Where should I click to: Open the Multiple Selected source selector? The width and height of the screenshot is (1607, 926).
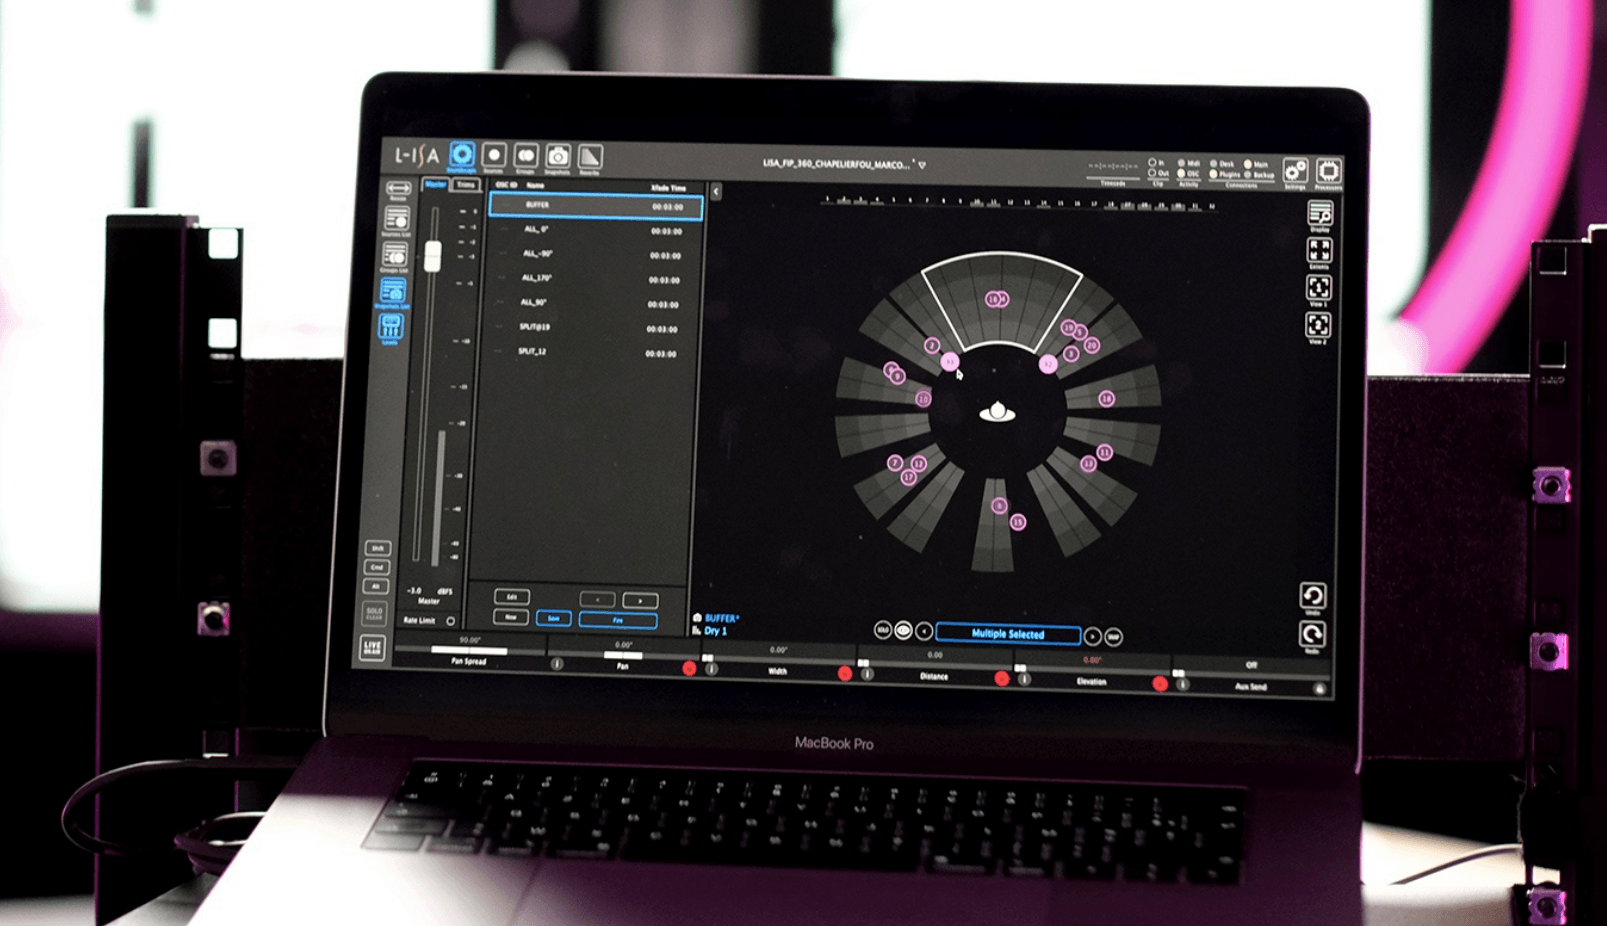1008,634
